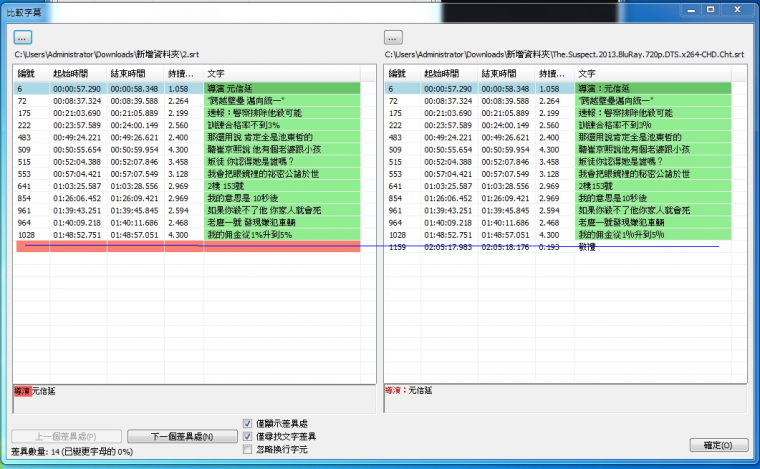Select '如果你殺不了他你家人就會死' without space

coord(558,210)
